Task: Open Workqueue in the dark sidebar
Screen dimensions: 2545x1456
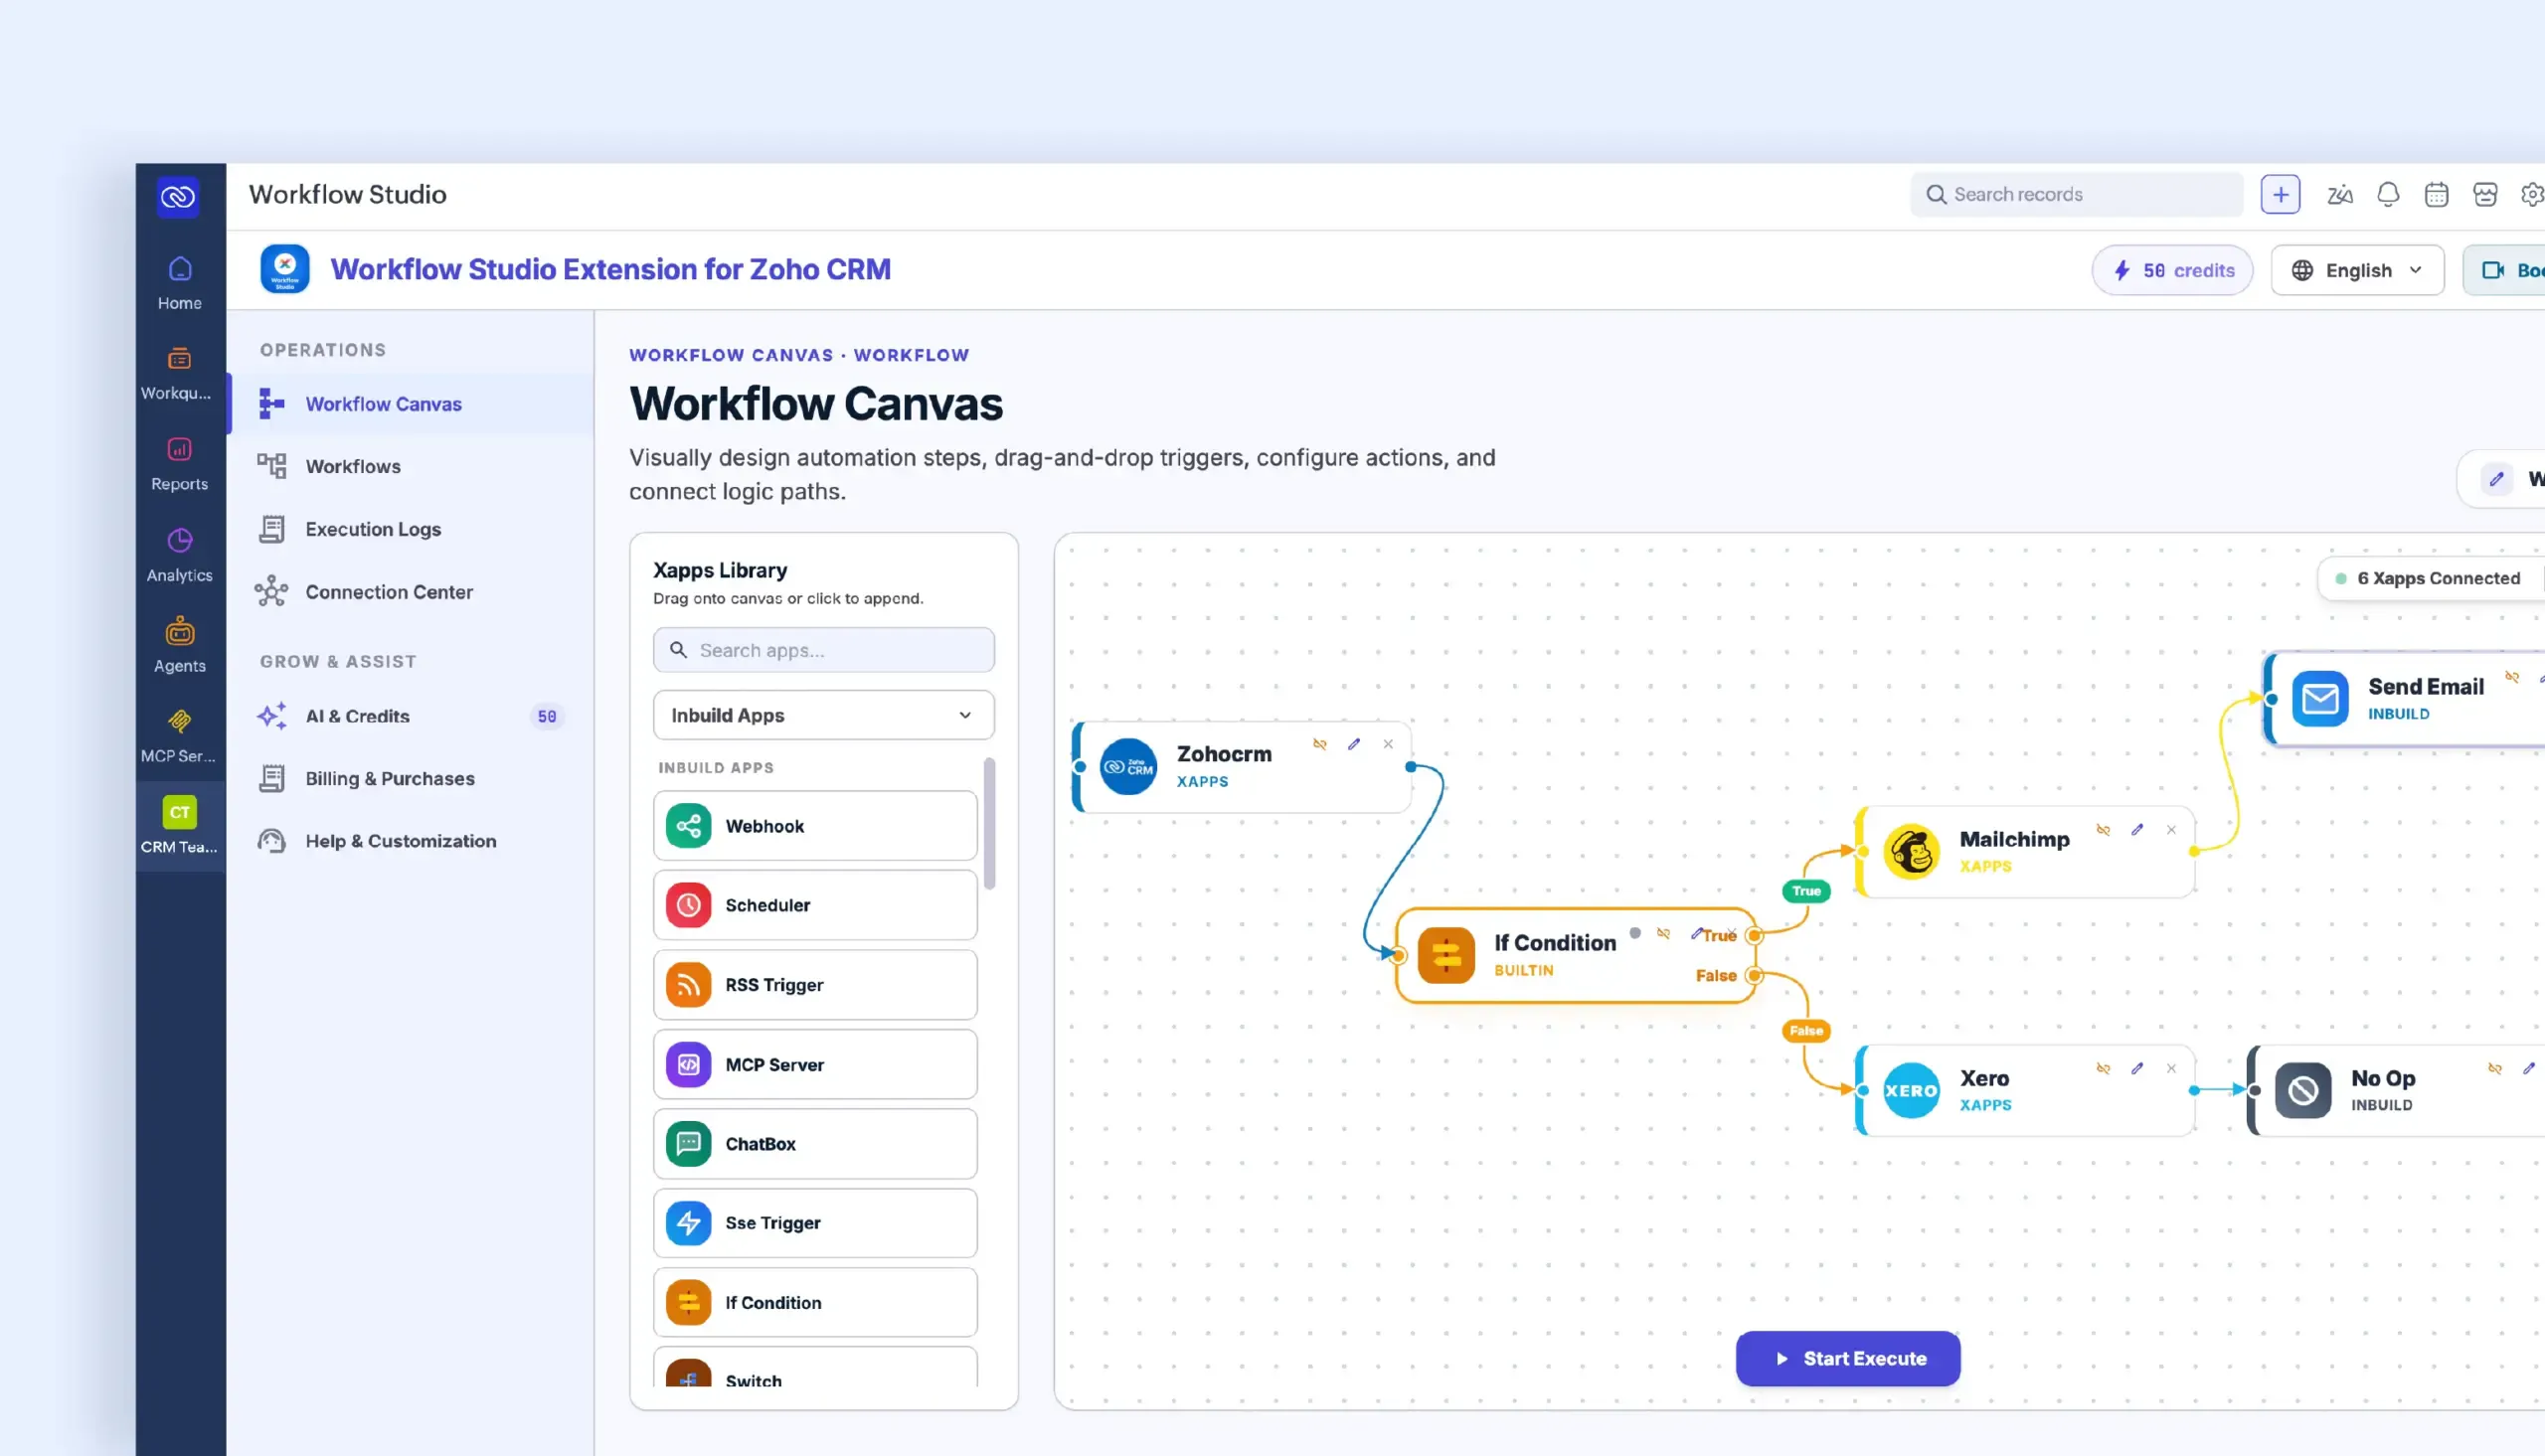Action: [179, 373]
